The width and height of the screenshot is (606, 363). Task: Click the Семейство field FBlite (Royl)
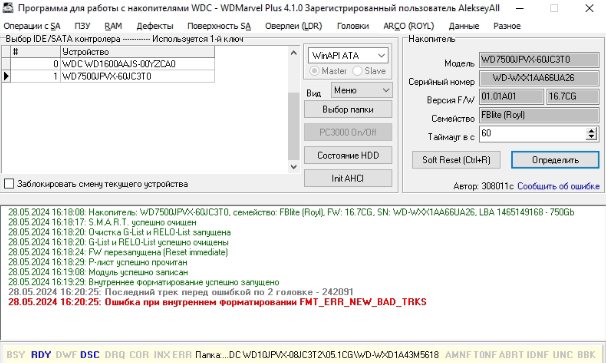click(539, 115)
